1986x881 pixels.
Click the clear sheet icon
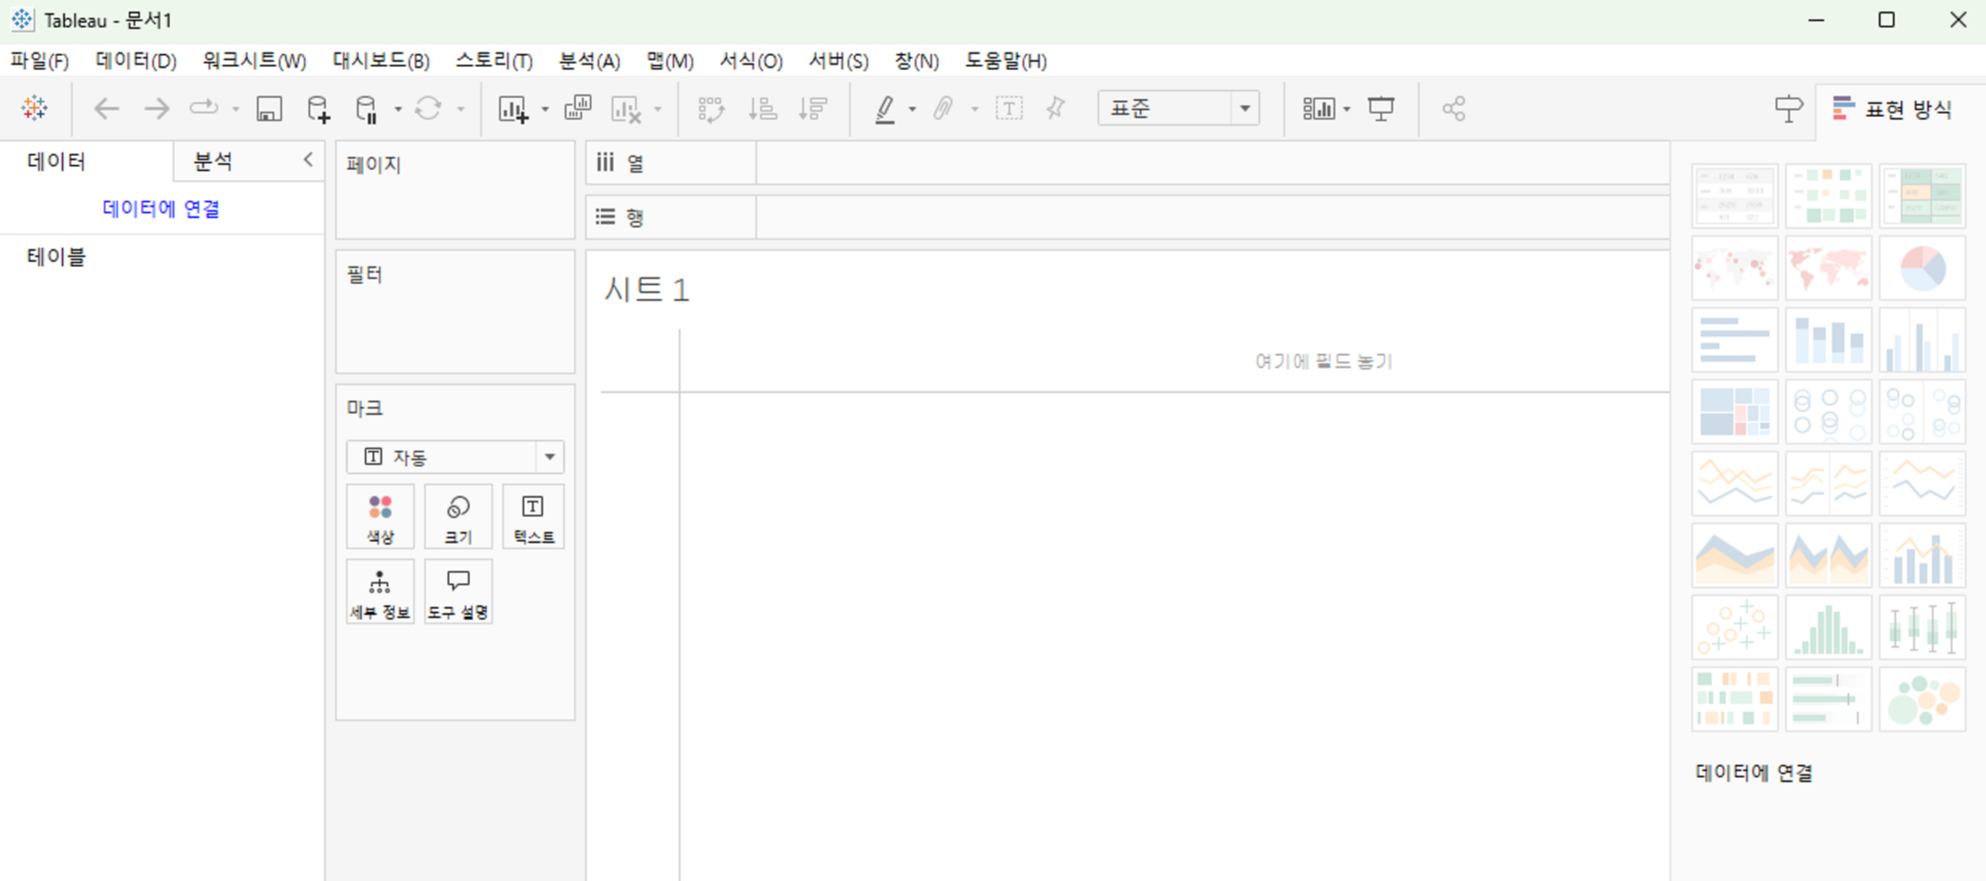(x=626, y=109)
